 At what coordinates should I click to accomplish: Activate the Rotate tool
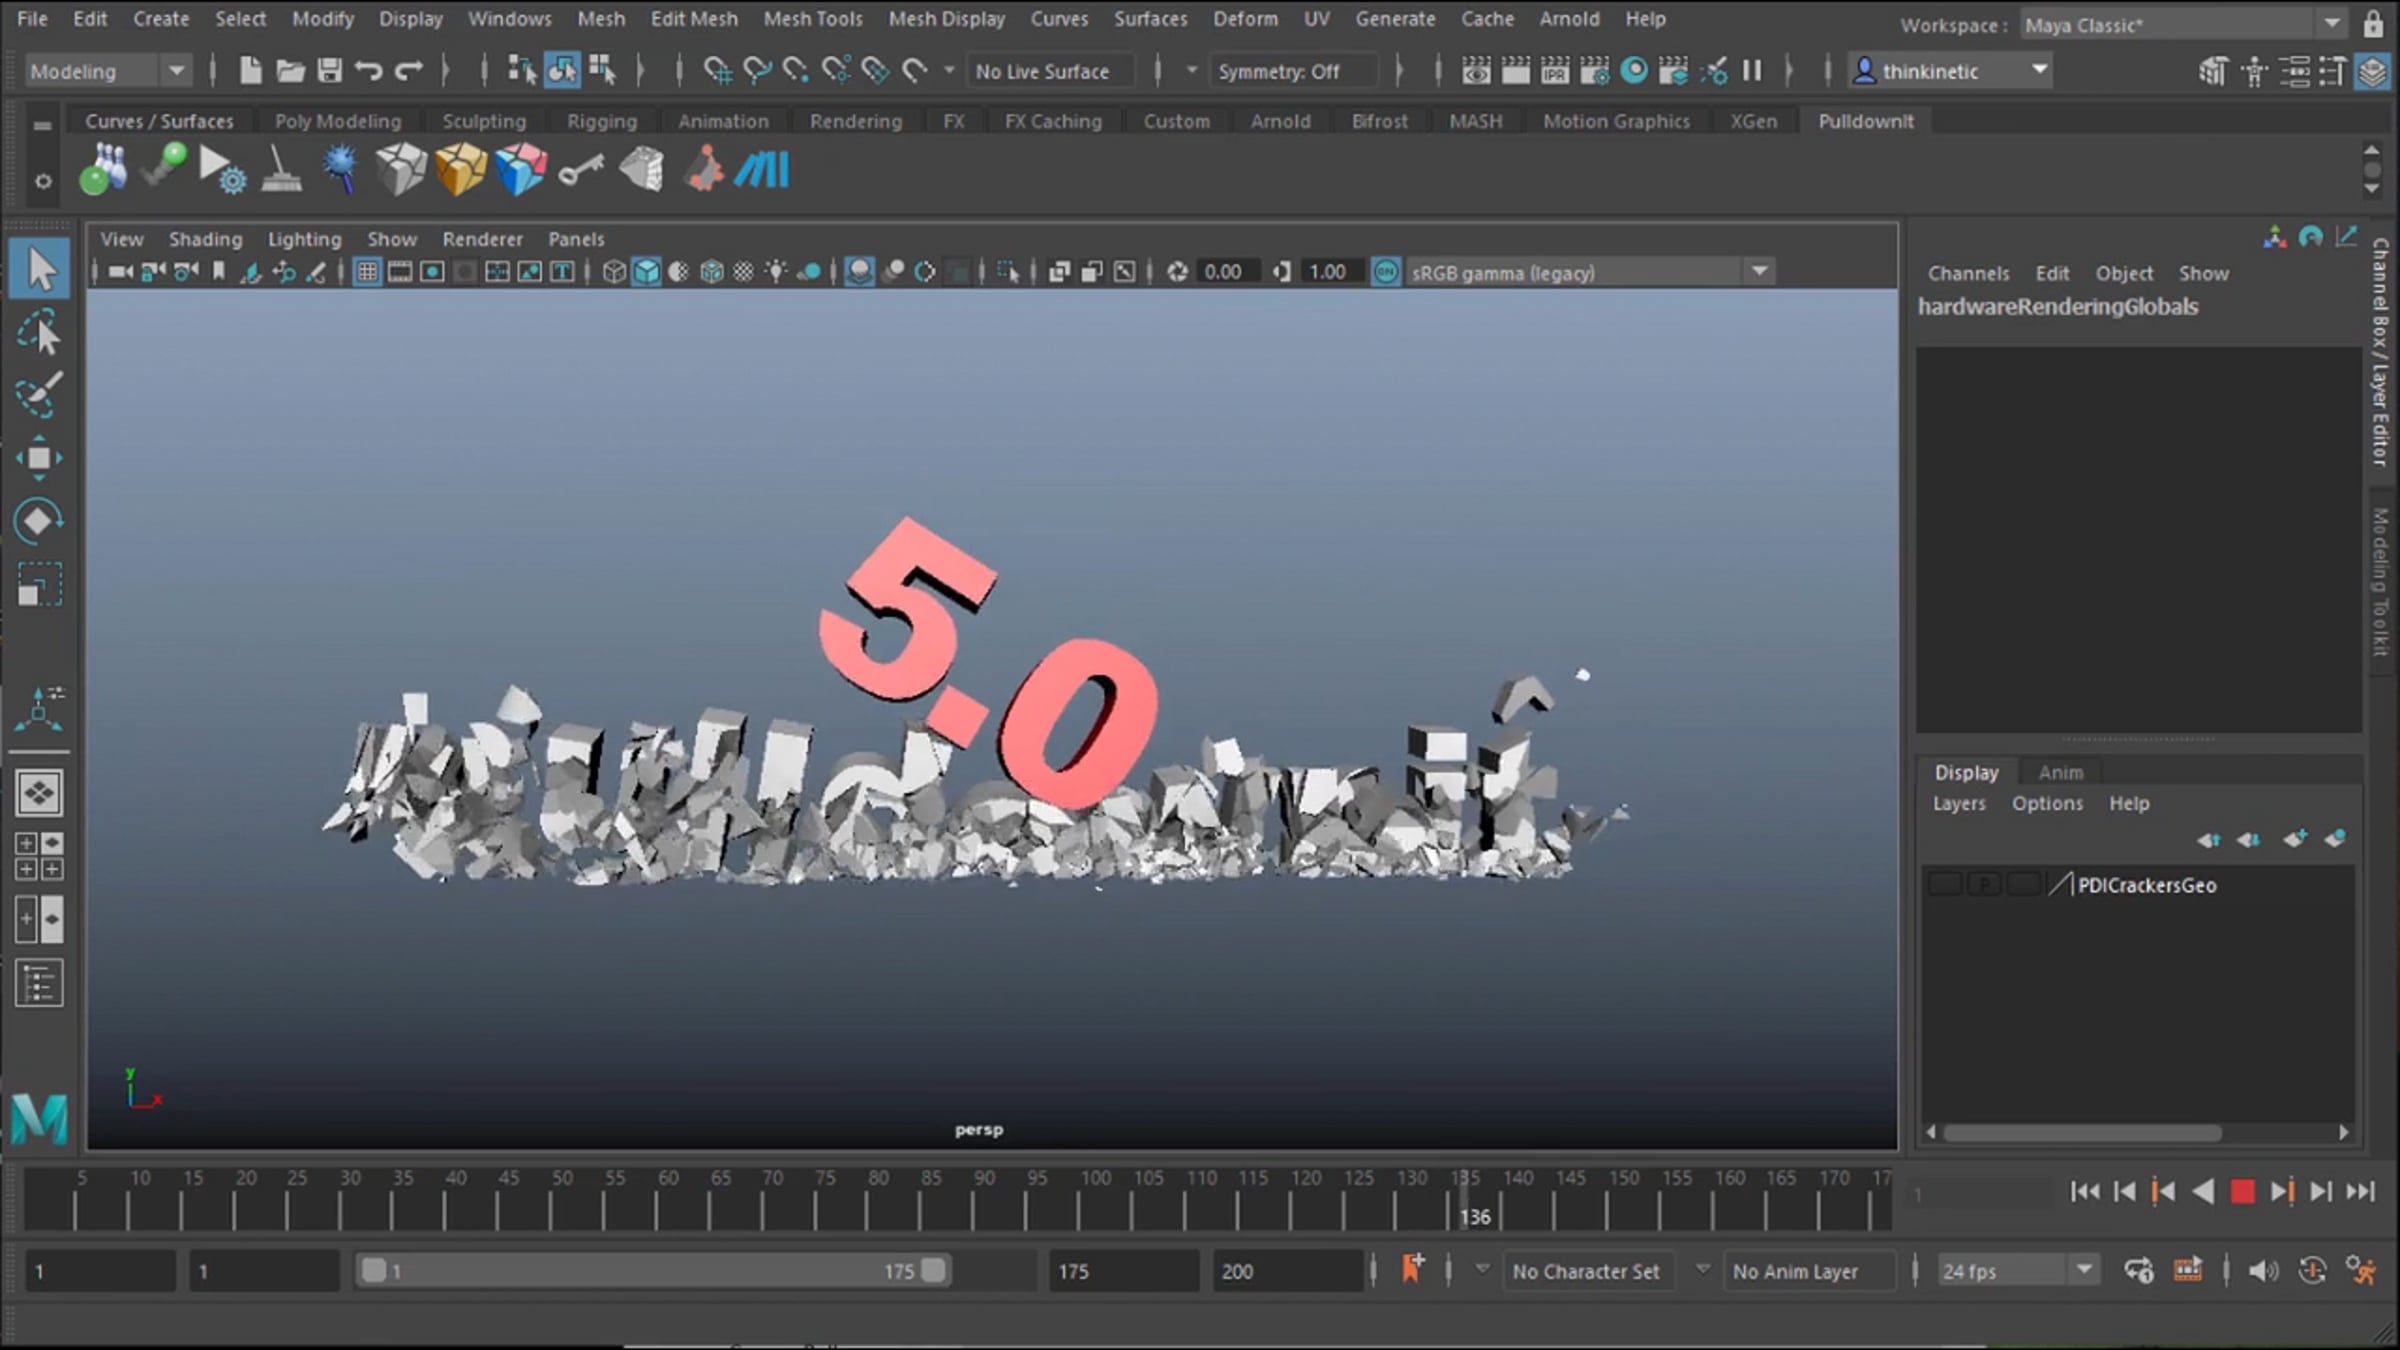[x=39, y=521]
